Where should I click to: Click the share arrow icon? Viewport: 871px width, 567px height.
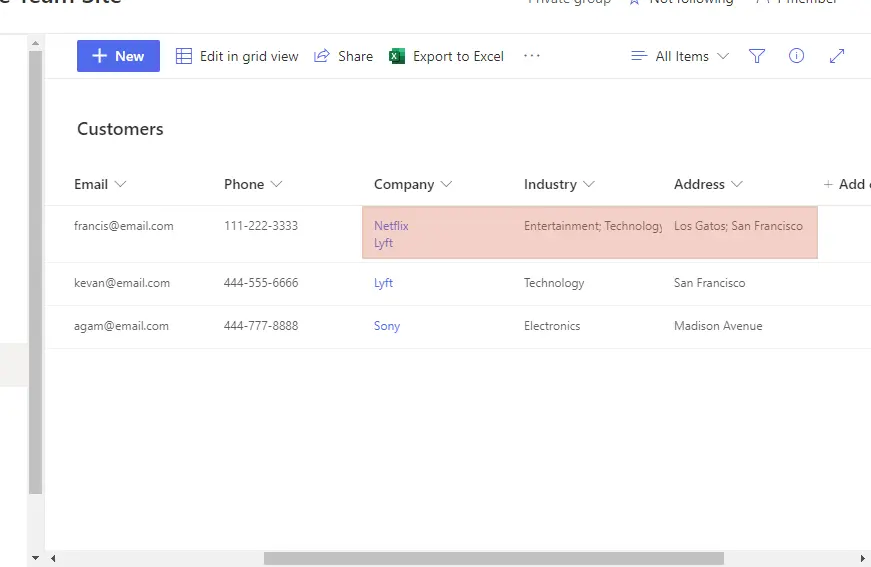[322, 56]
